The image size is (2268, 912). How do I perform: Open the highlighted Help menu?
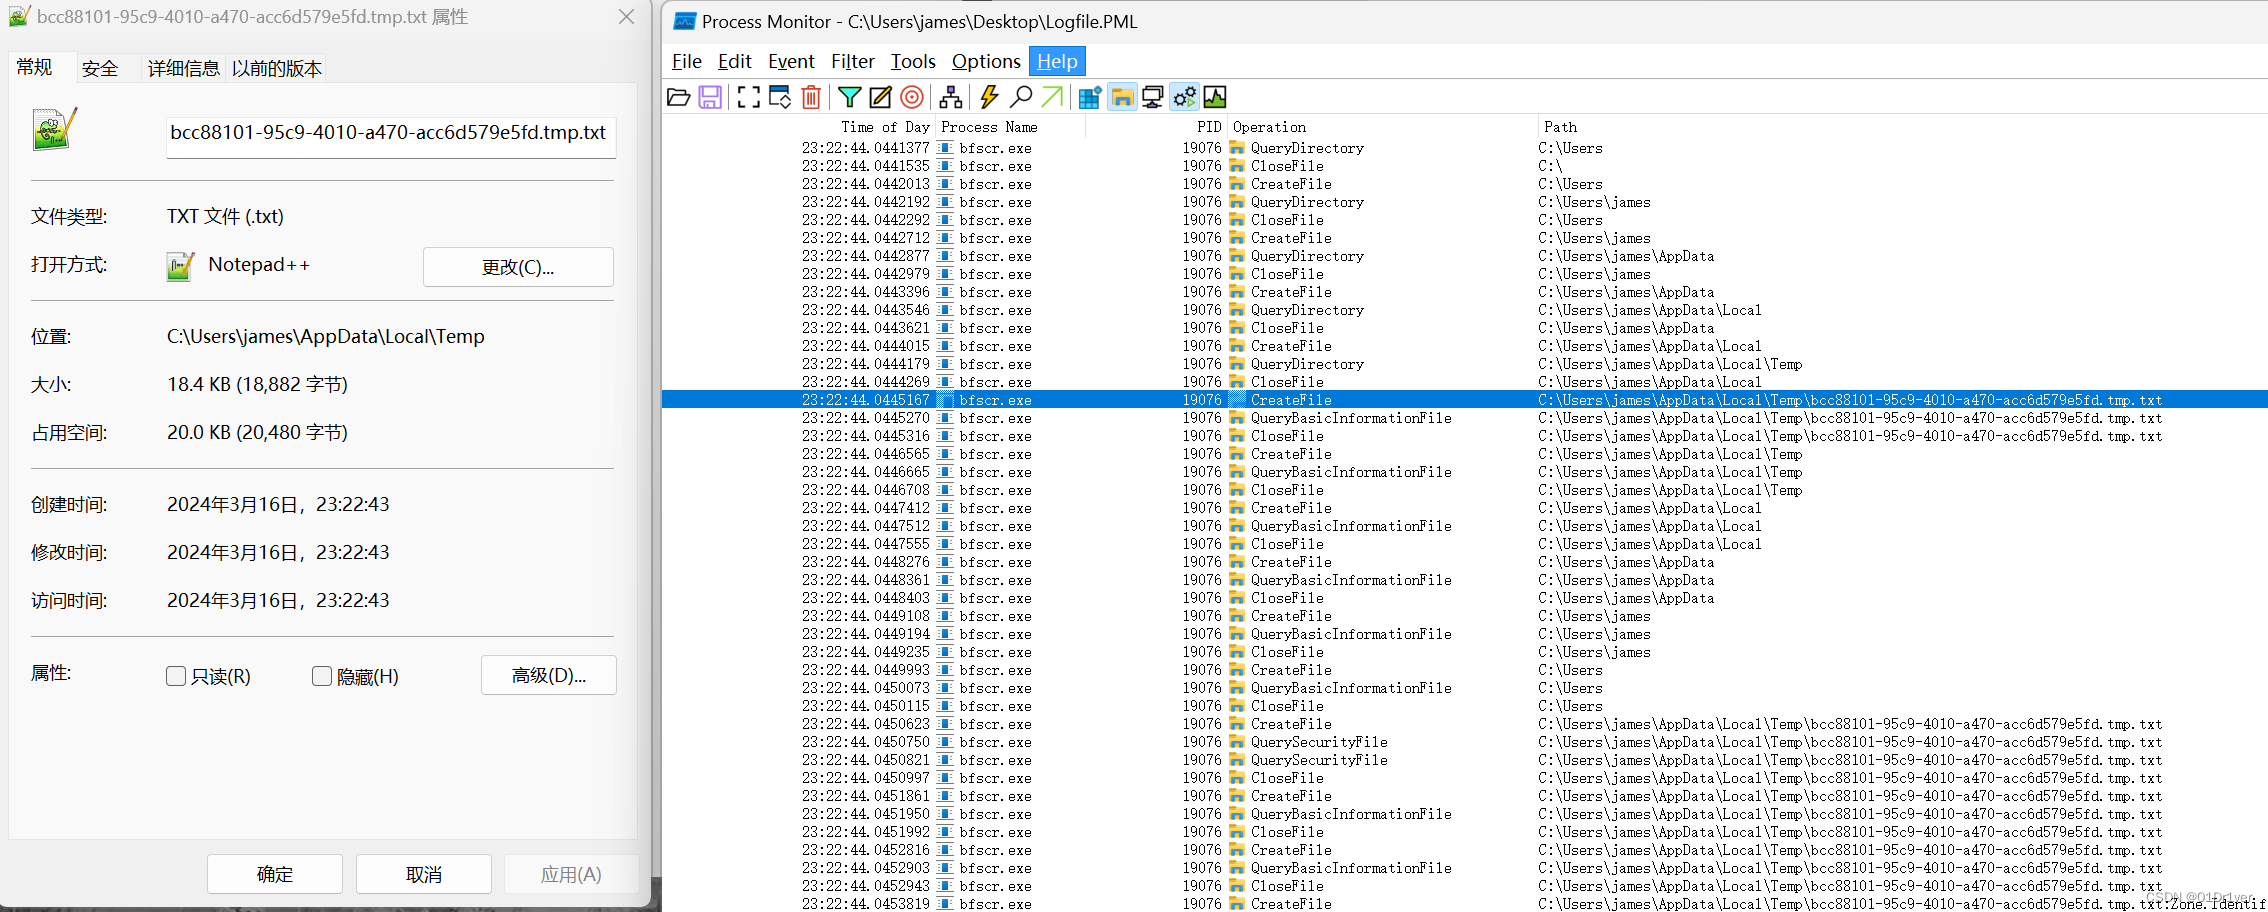point(1057,61)
